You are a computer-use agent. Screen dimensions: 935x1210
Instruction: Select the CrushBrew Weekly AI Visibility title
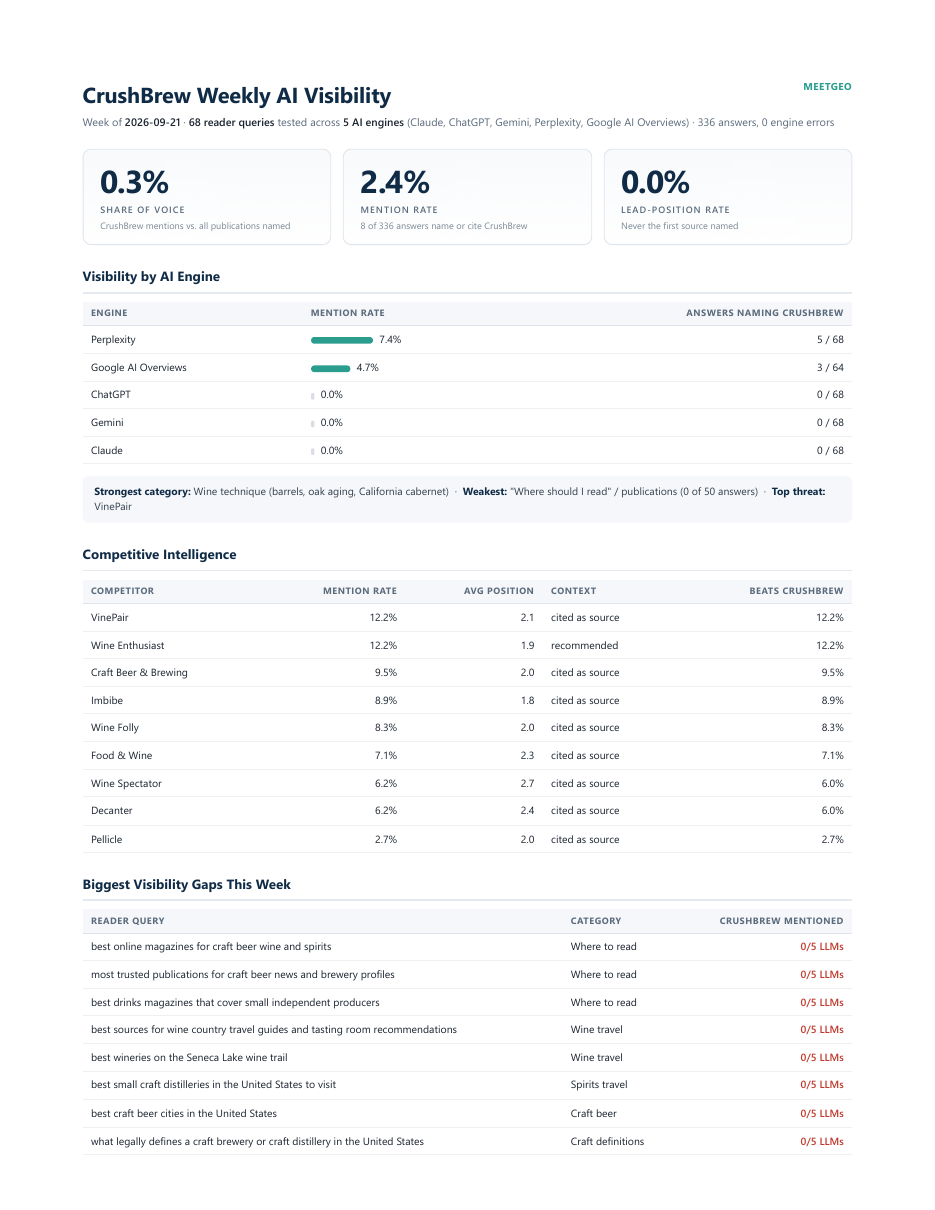click(x=236, y=96)
